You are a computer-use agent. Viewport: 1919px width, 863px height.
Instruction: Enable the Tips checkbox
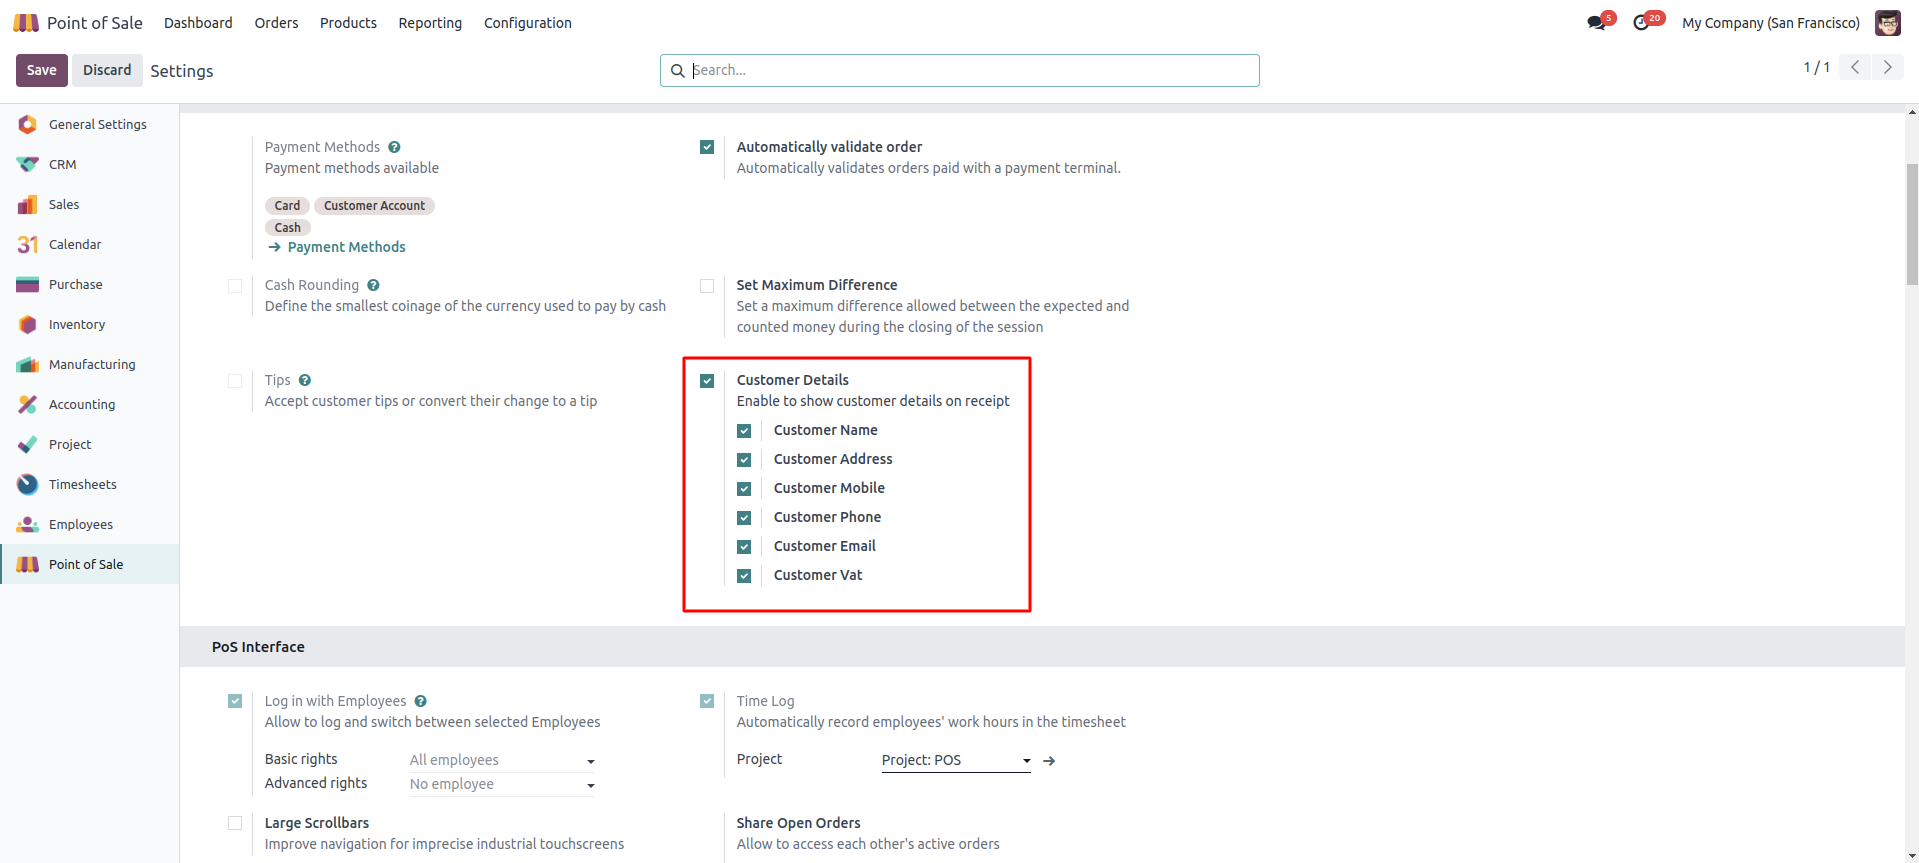[235, 381]
